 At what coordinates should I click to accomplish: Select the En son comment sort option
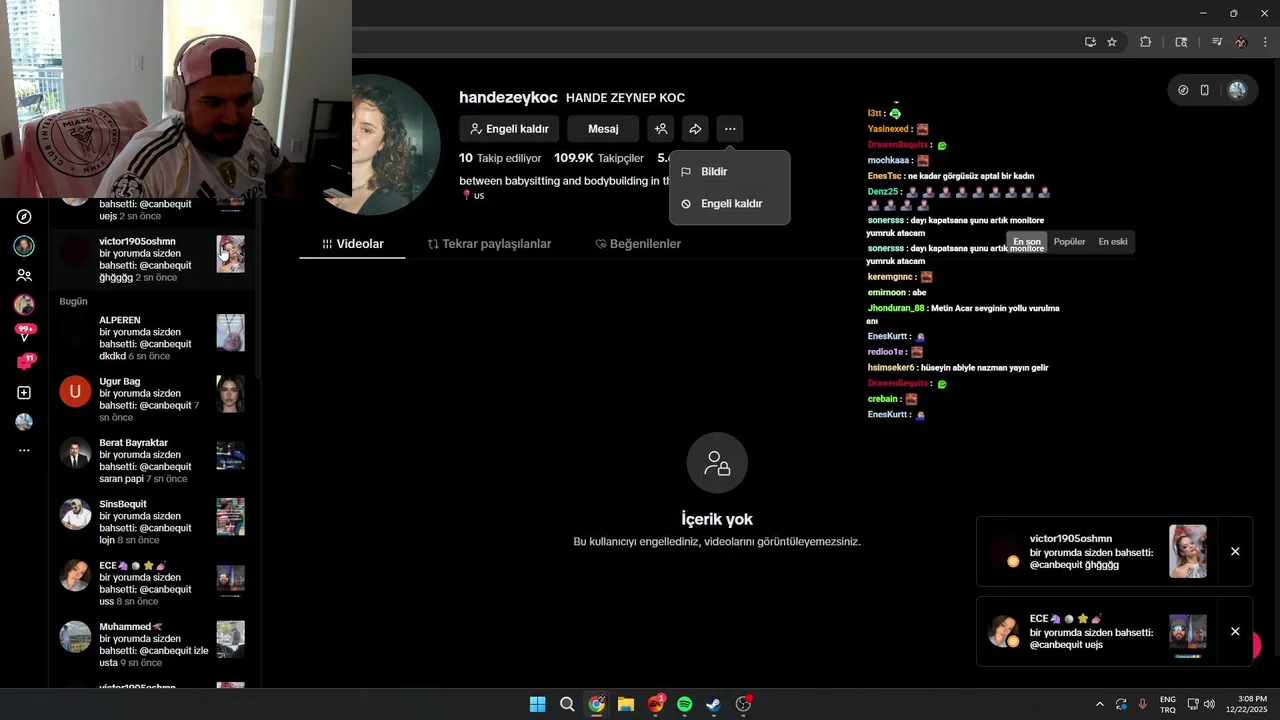[x=1027, y=242]
